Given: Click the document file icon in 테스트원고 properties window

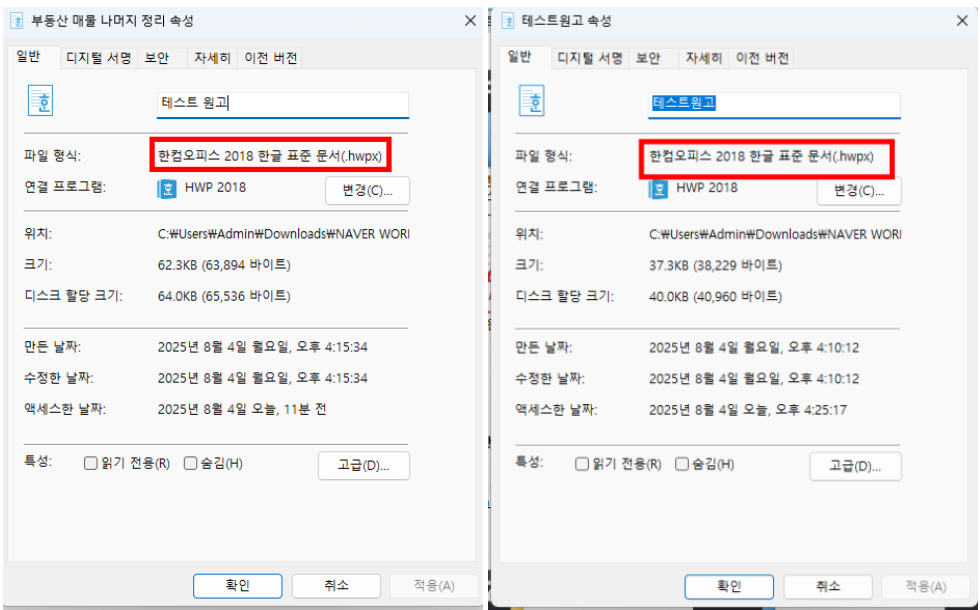Looking at the screenshot, I should 532,101.
